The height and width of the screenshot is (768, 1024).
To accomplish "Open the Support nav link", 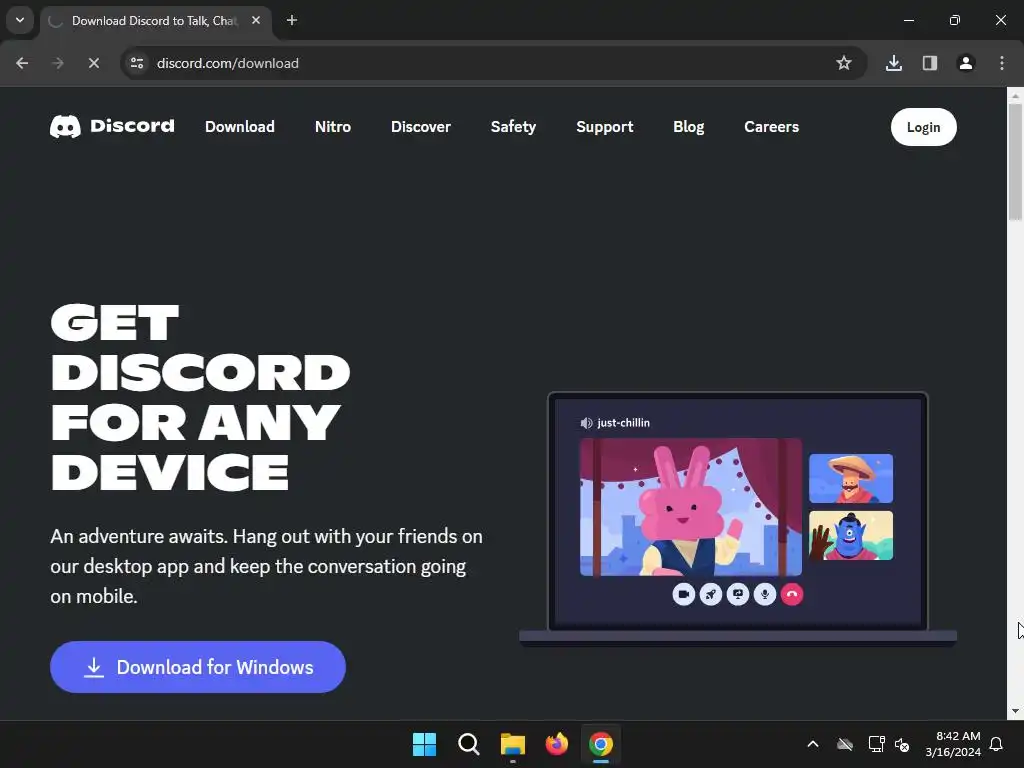I will (x=605, y=127).
